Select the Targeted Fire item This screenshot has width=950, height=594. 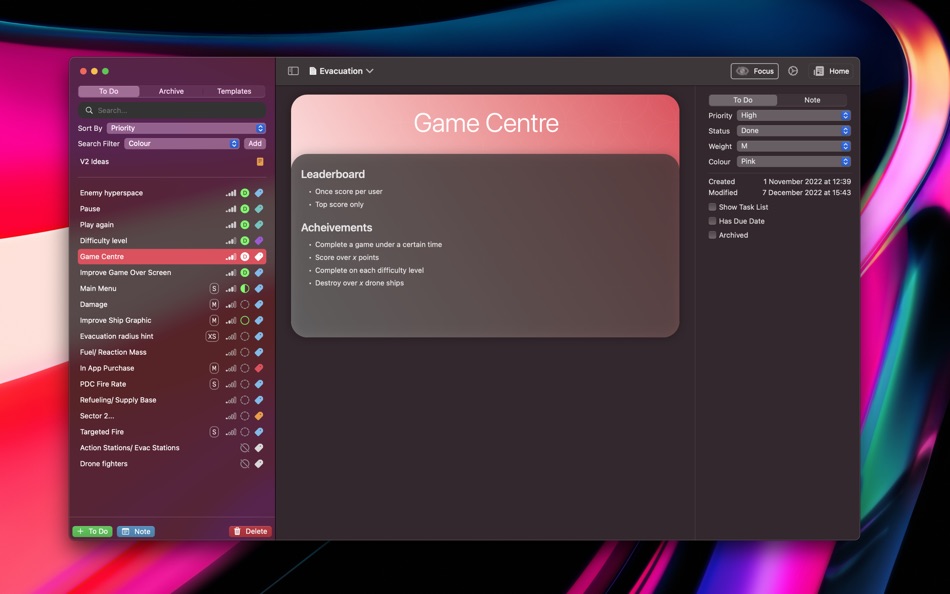pos(171,432)
